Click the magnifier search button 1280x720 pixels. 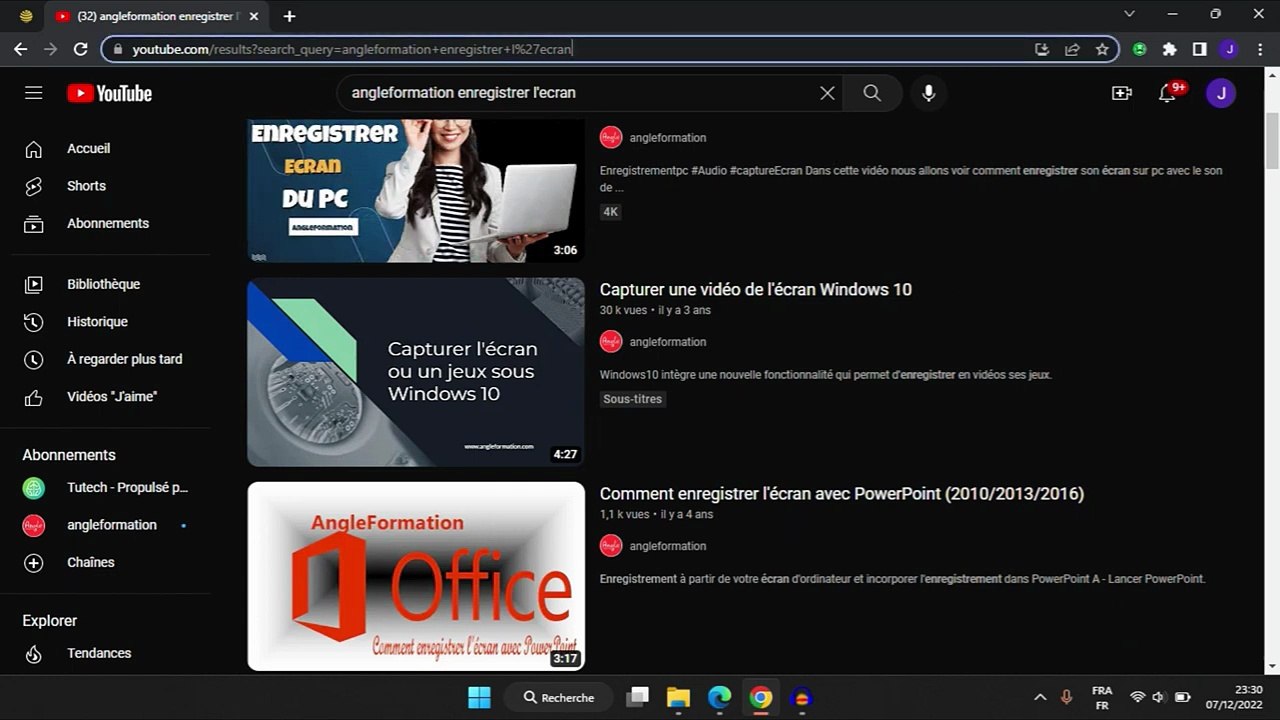coord(872,93)
